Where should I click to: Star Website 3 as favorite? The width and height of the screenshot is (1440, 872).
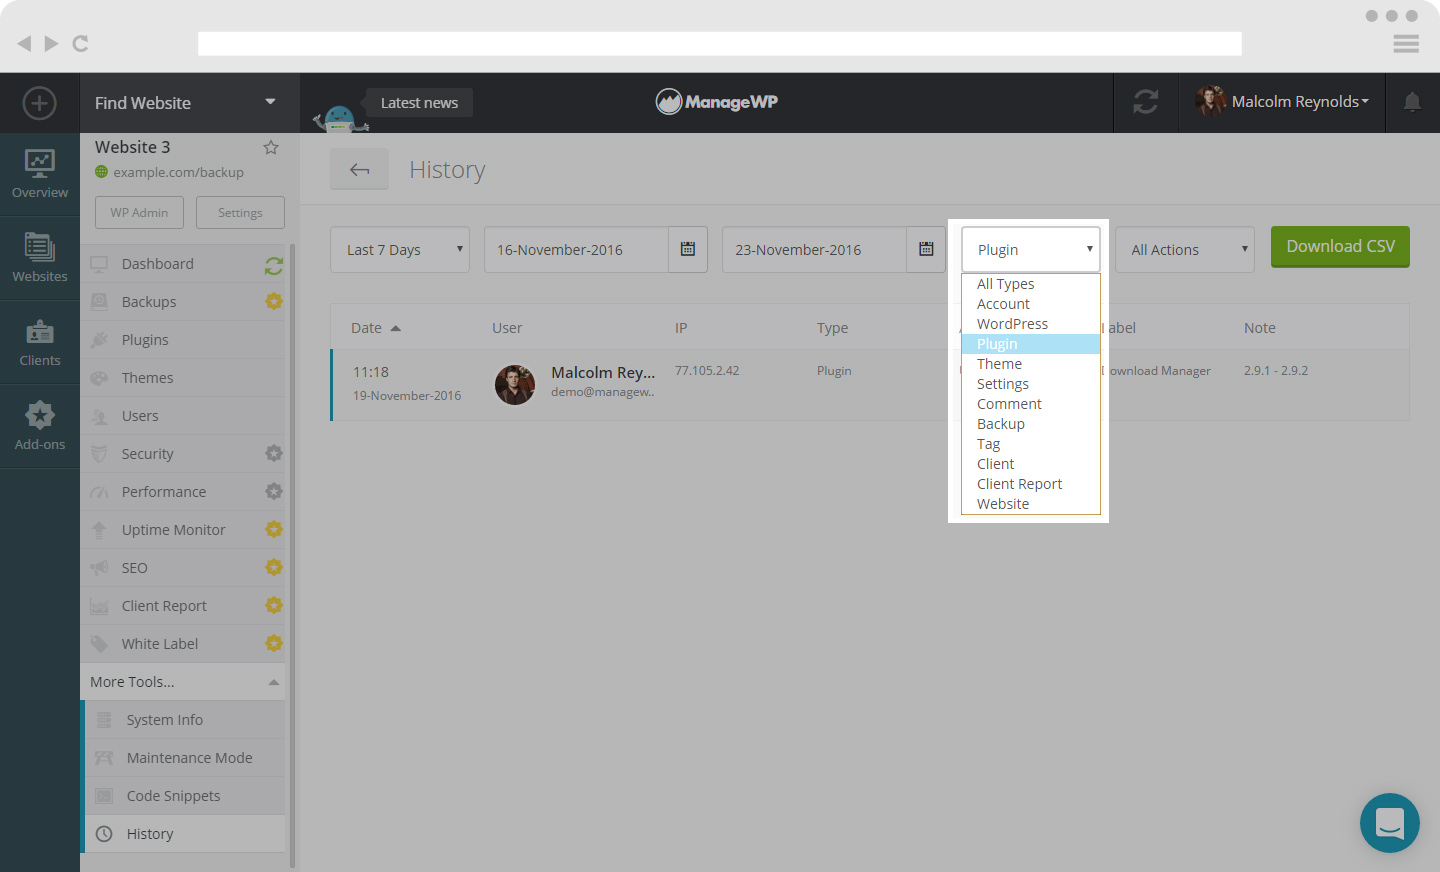pos(270,147)
